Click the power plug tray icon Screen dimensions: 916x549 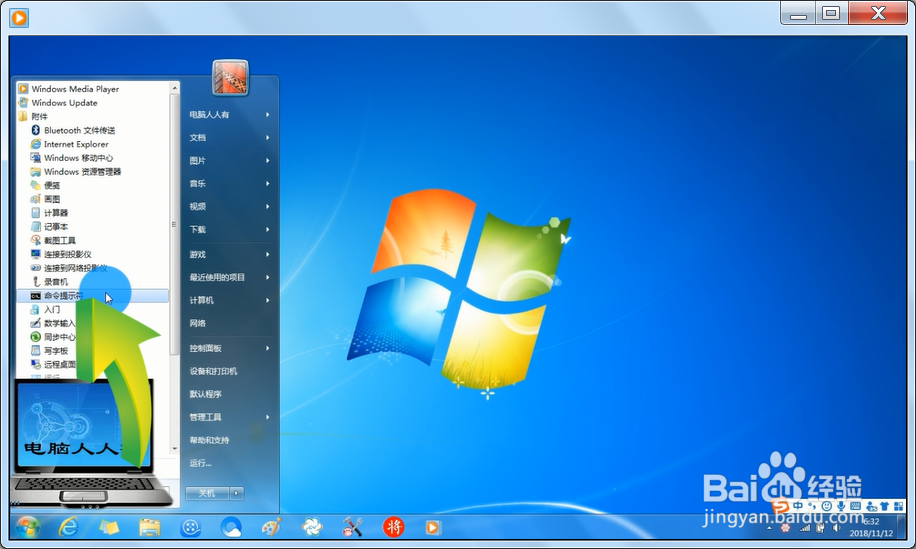pos(821,528)
